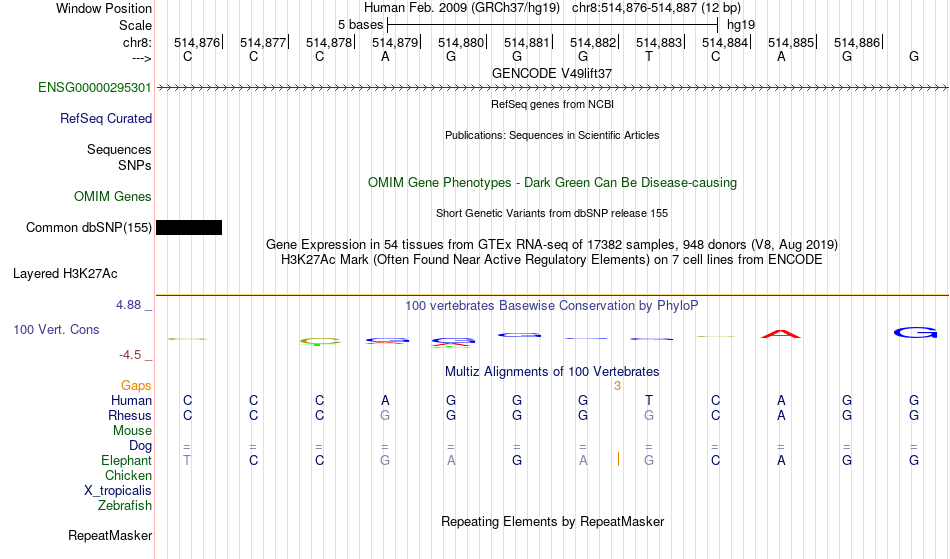Click the Layered H3K27Ac track label
This screenshot has height=559, width=950.
coord(65,274)
